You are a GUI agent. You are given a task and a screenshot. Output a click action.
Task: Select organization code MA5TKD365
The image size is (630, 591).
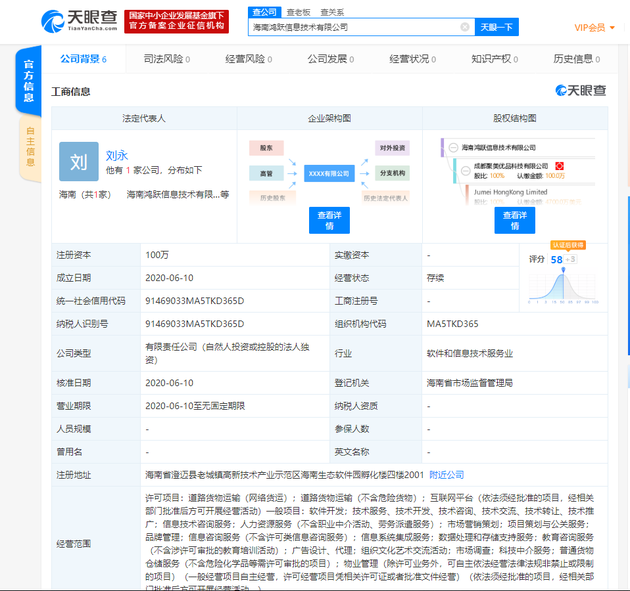click(x=452, y=324)
